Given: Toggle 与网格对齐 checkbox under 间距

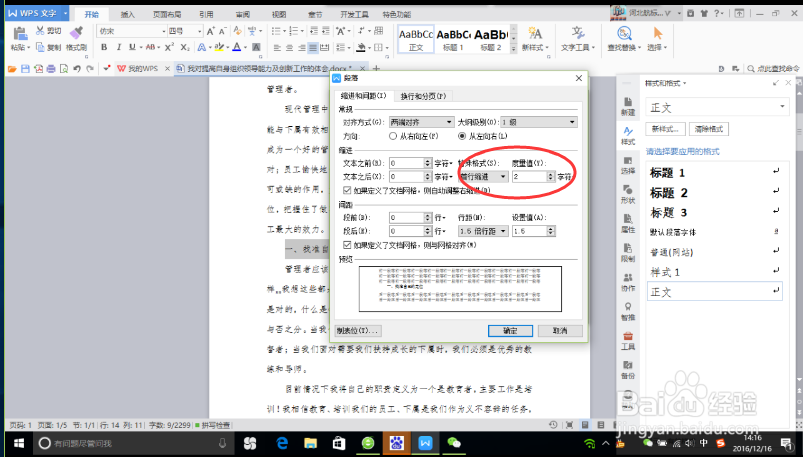Looking at the screenshot, I should 347,245.
